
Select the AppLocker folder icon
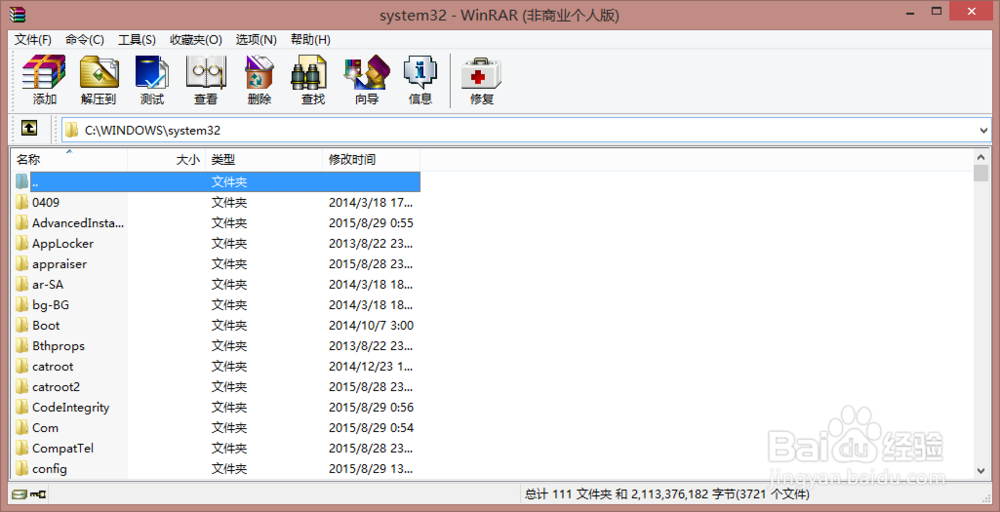22,244
